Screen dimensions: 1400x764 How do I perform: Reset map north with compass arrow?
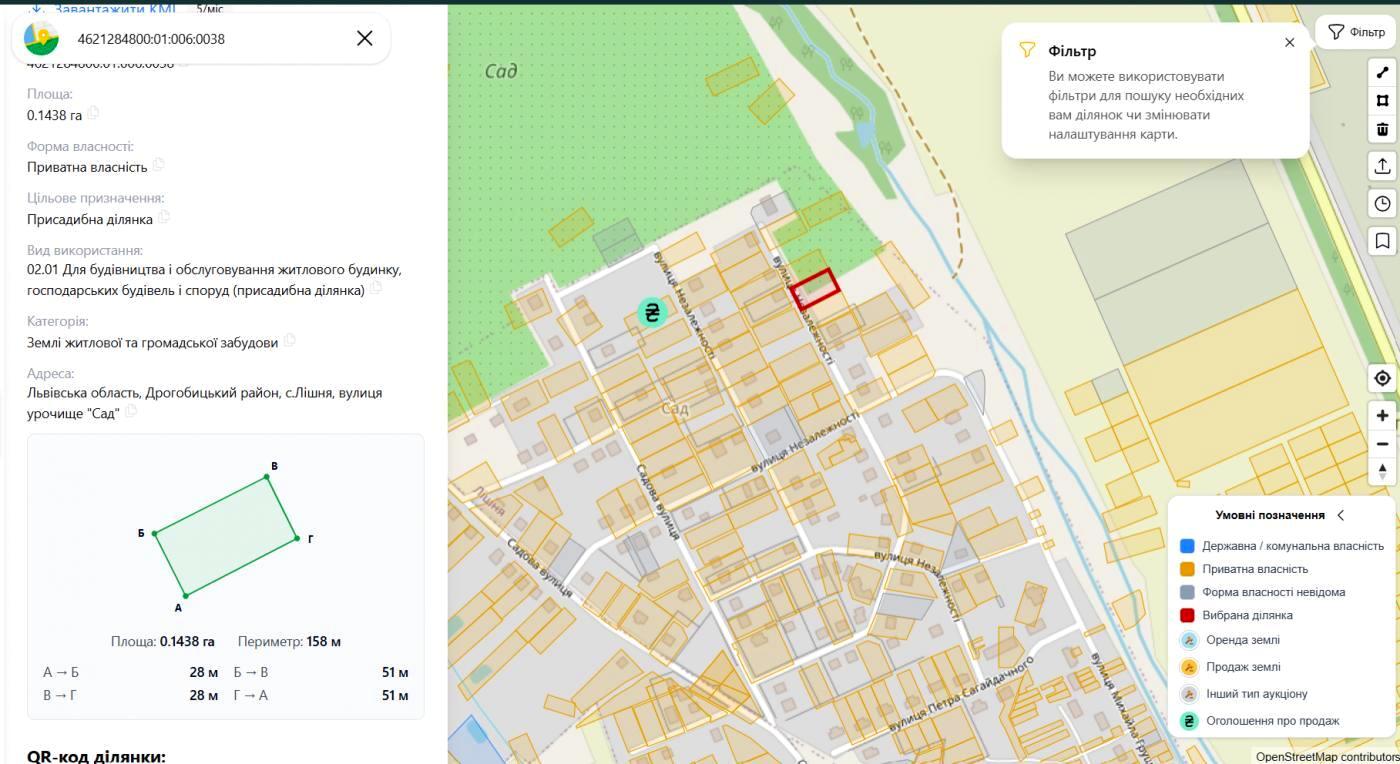1382,471
